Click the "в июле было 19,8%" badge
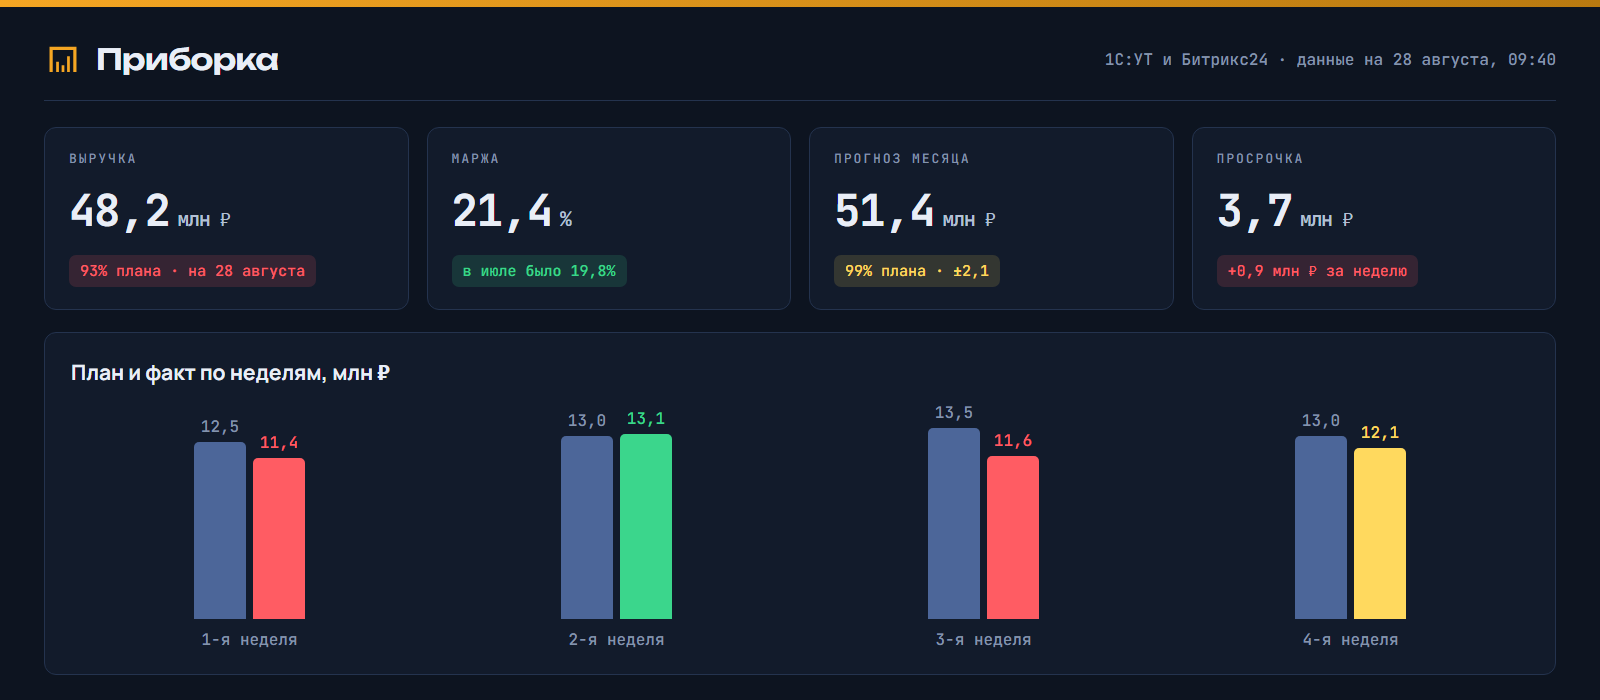Screen dimensions: 1600x700 coord(539,271)
